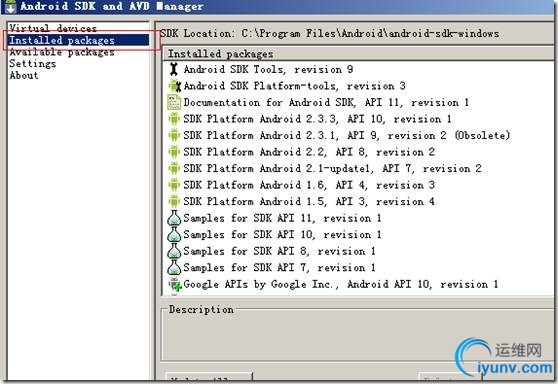The width and height of the screenshot is (558, 384).
Task: Click the android icon for Android 2.3.1 platform
Action: [x=174, y=135]
